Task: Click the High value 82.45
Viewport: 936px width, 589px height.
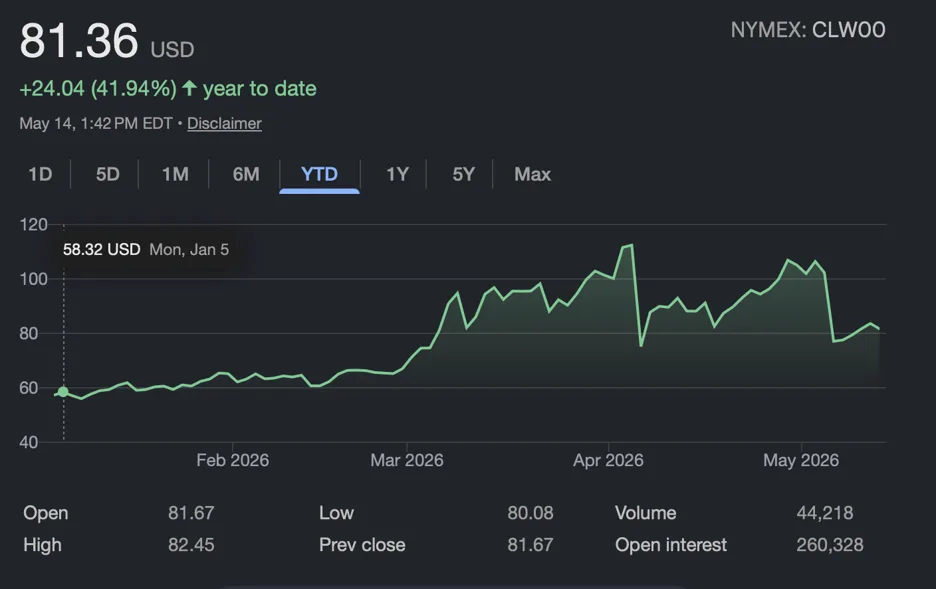Action: [x=191, y=545]
